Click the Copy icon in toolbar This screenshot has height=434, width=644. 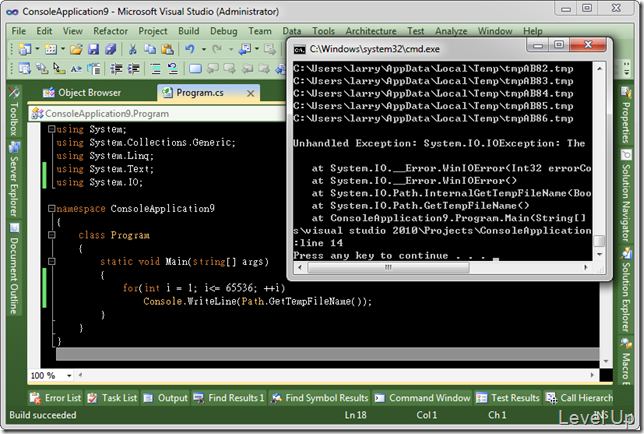[150, 49]
